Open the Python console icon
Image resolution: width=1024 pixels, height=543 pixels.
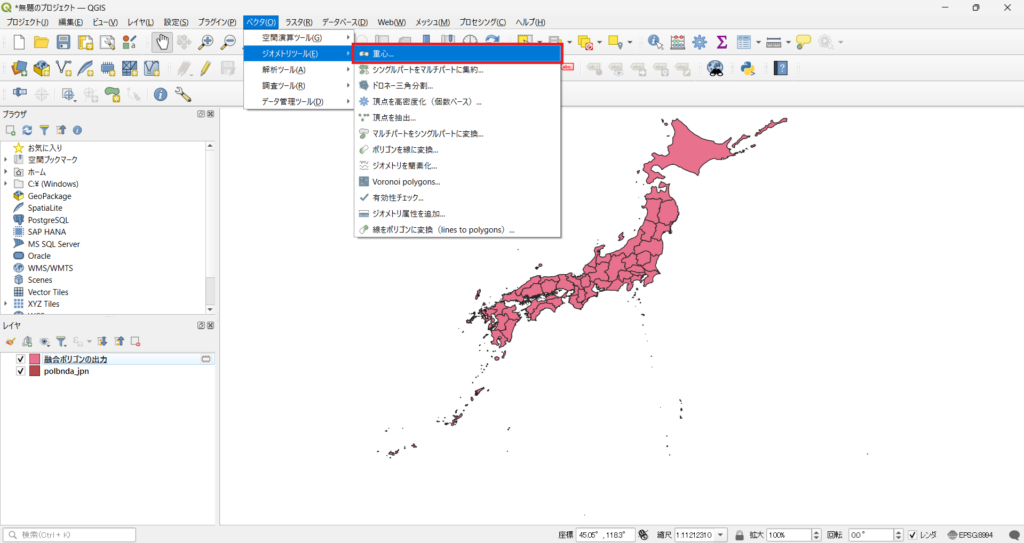[746, 68]
